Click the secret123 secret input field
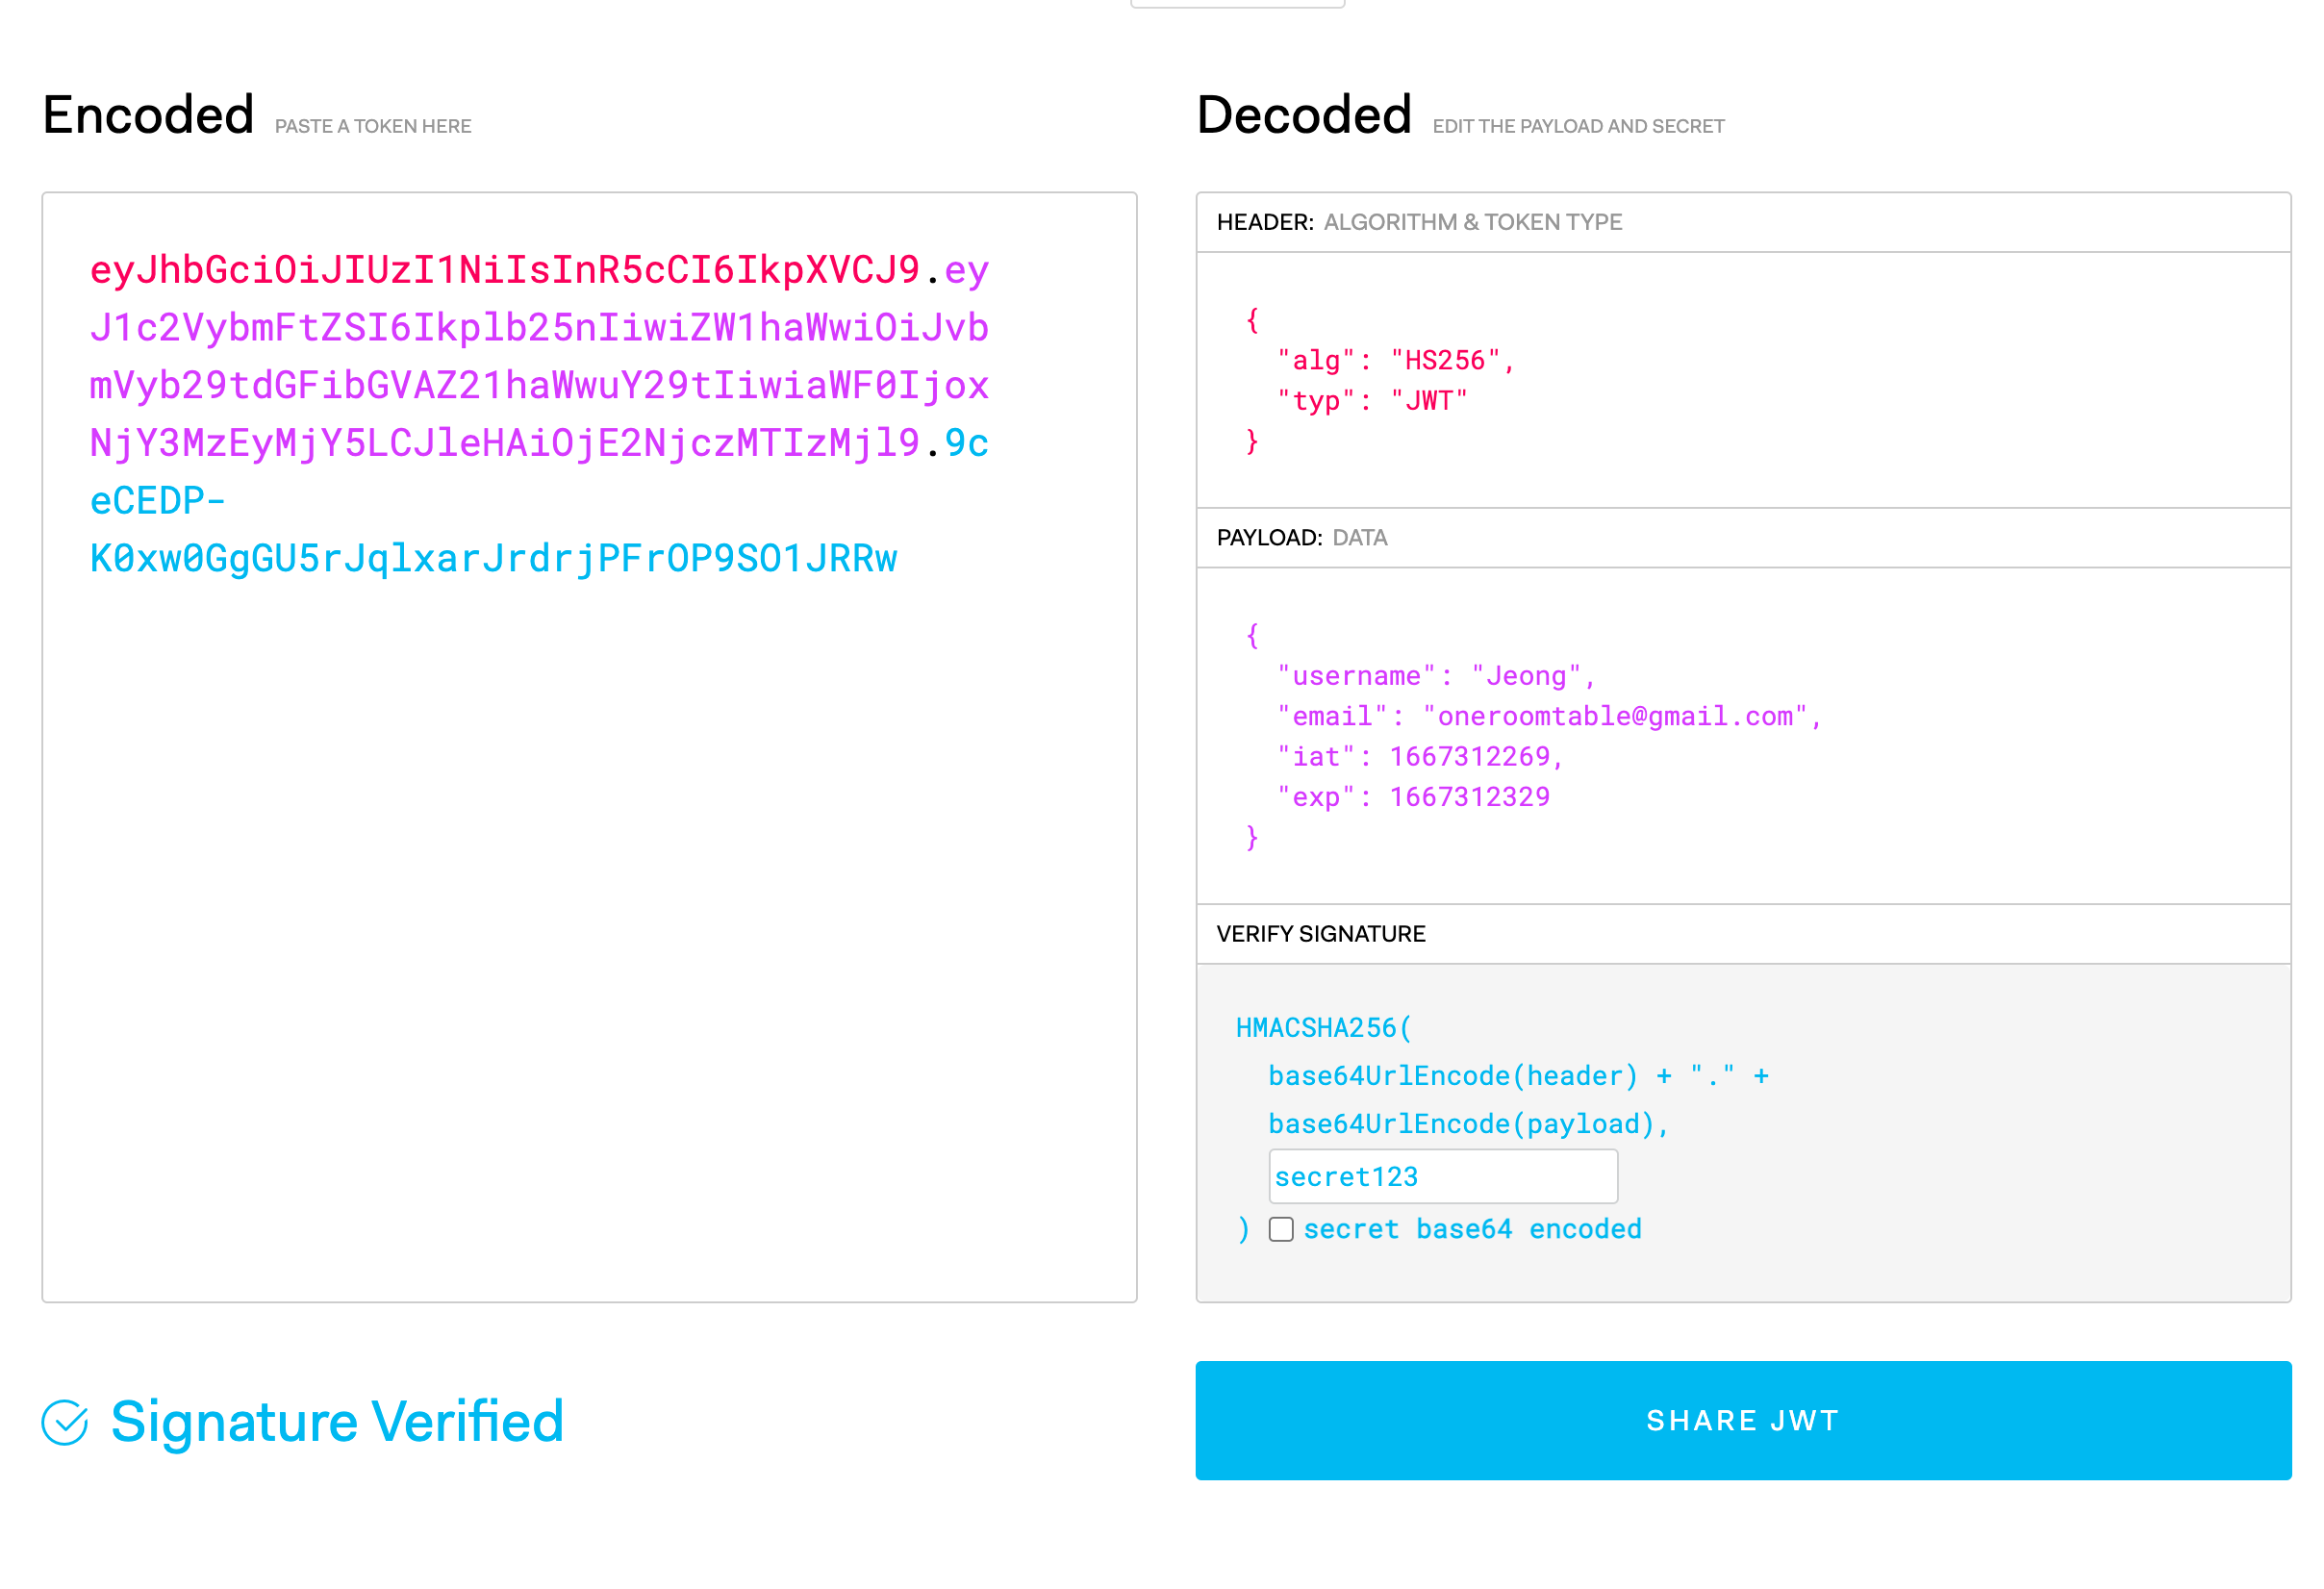Image resolution: width=2324 pixels, height=1589 pixels. tap(1442, 1177)
